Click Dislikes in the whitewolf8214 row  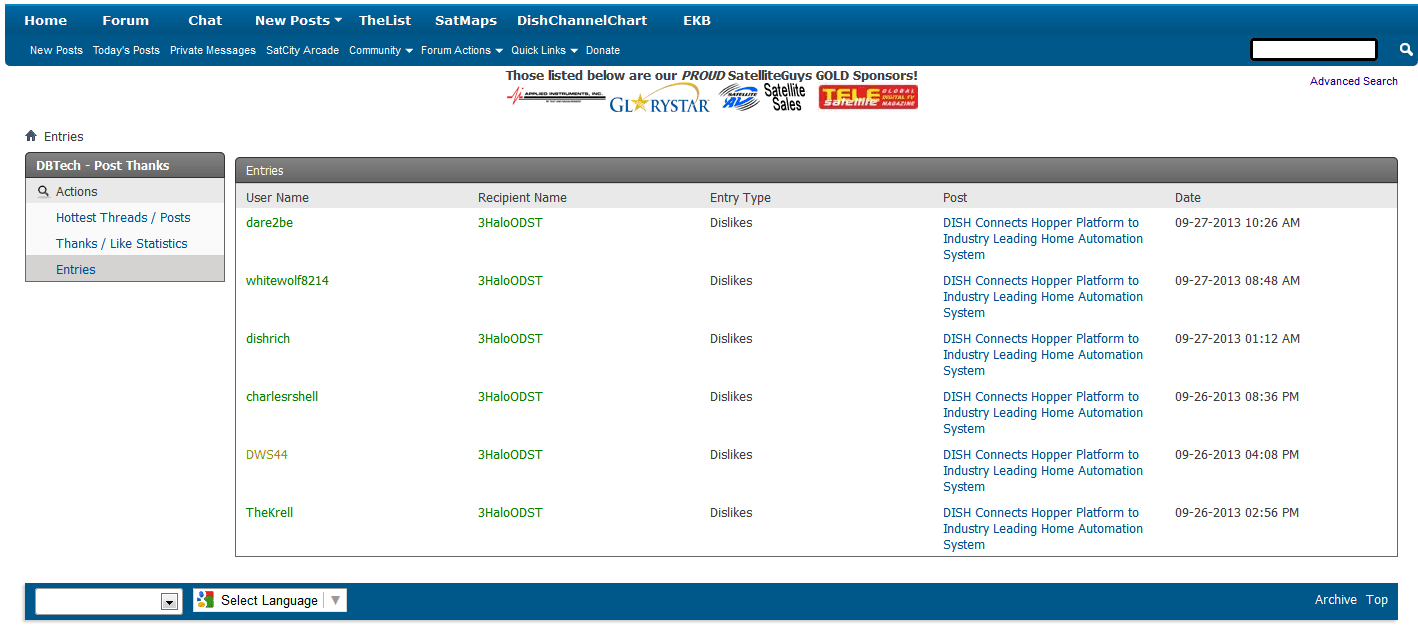731,280
